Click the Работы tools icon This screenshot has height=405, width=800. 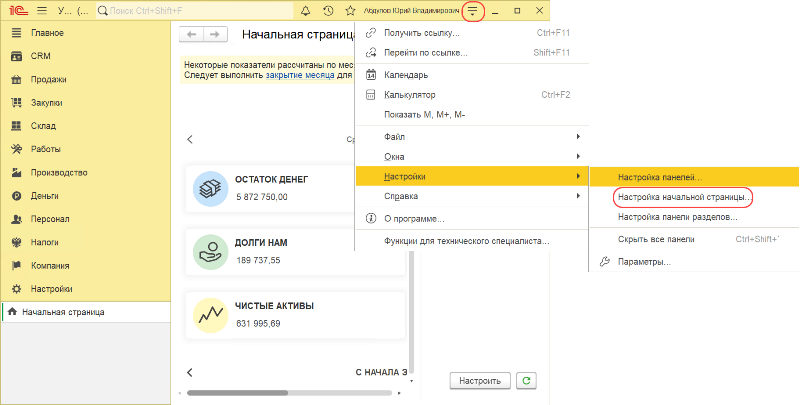tap(16, 149)
